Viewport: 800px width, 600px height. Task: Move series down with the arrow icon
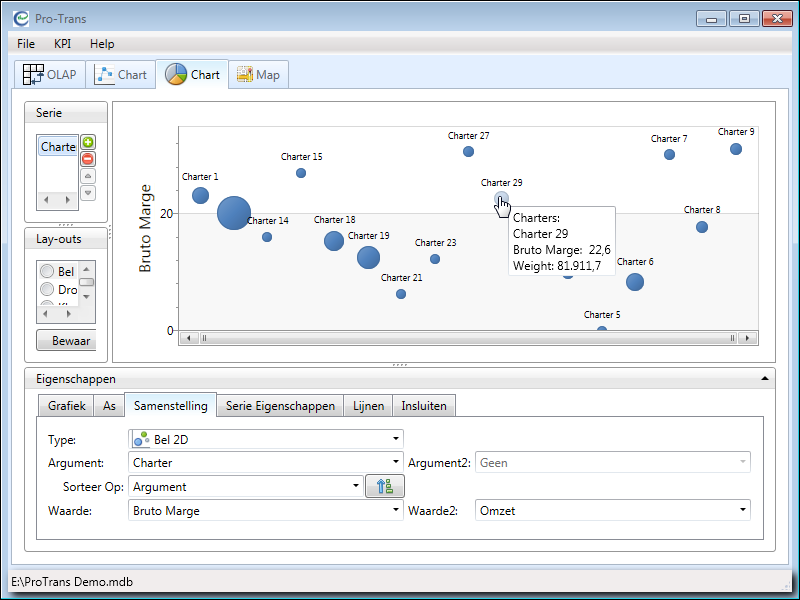pyautogui.click(x=88, y=192)
